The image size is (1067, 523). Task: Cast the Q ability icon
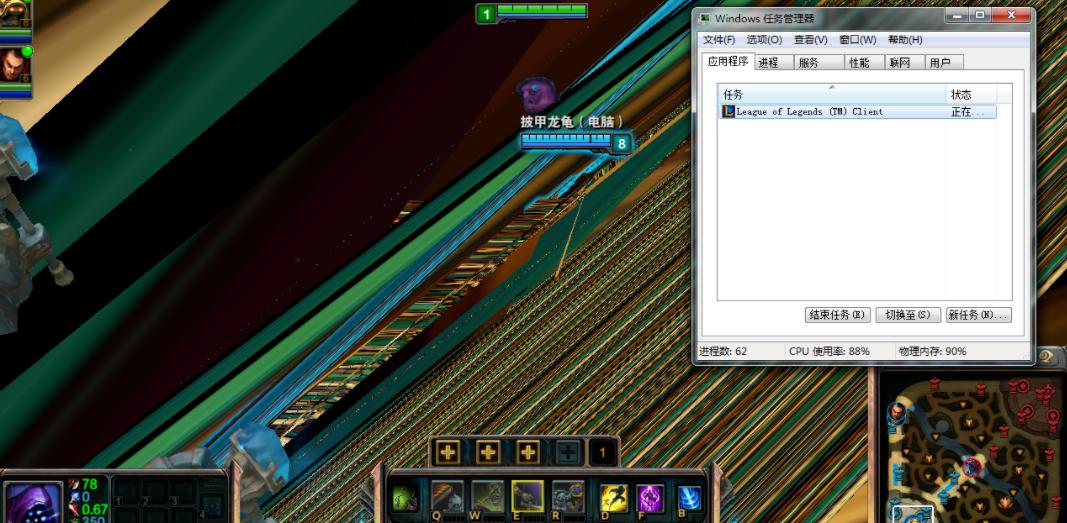click(448, 496)
